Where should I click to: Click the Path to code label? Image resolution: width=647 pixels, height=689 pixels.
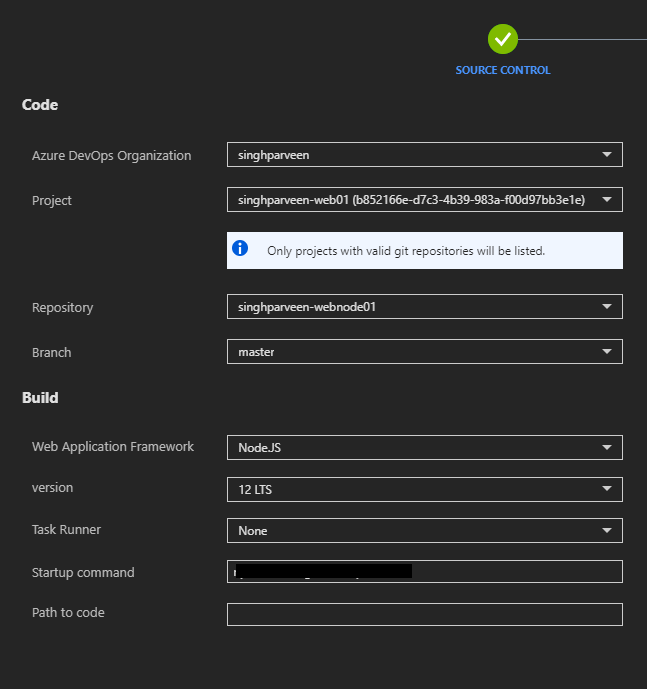(68, 613)
